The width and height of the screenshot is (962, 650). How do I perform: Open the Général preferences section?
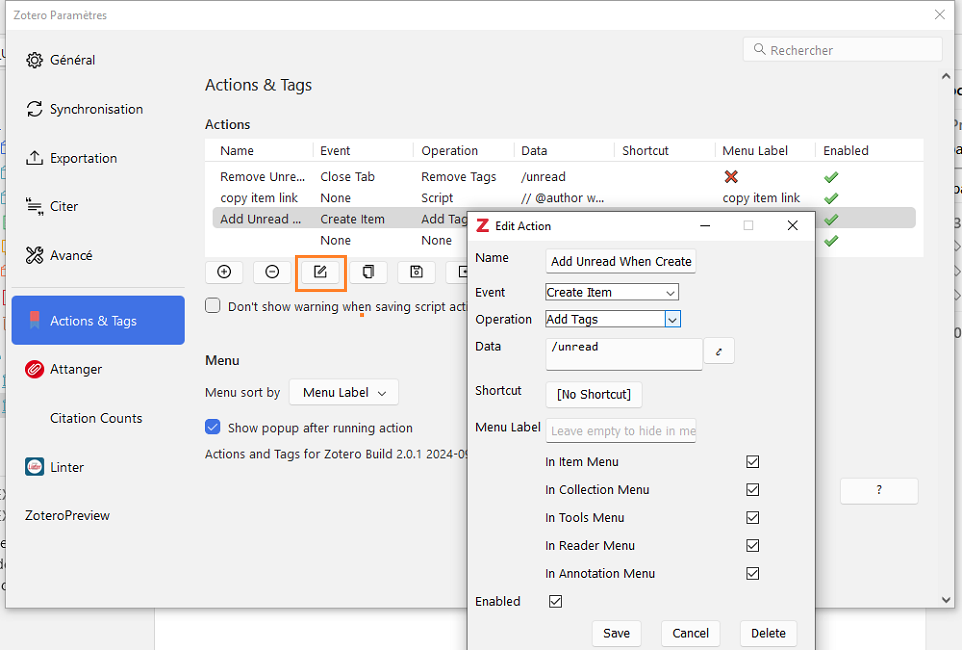(x=98, y=60)
